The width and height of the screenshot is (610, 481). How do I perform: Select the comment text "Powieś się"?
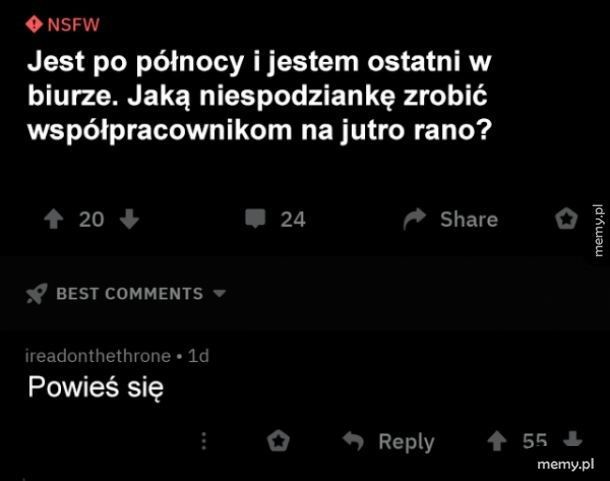coord(96,387)
